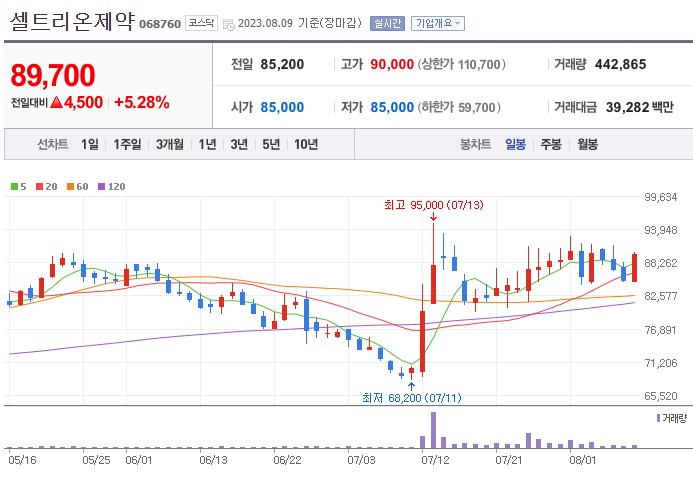The width and height of the screenshot is (693, 482).
Task: Click the 05/16 date on the x-axis
Action: 23,460
